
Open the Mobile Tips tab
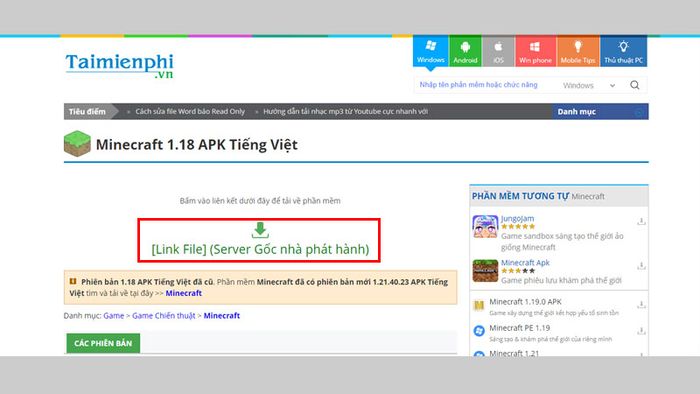(578, 51)
